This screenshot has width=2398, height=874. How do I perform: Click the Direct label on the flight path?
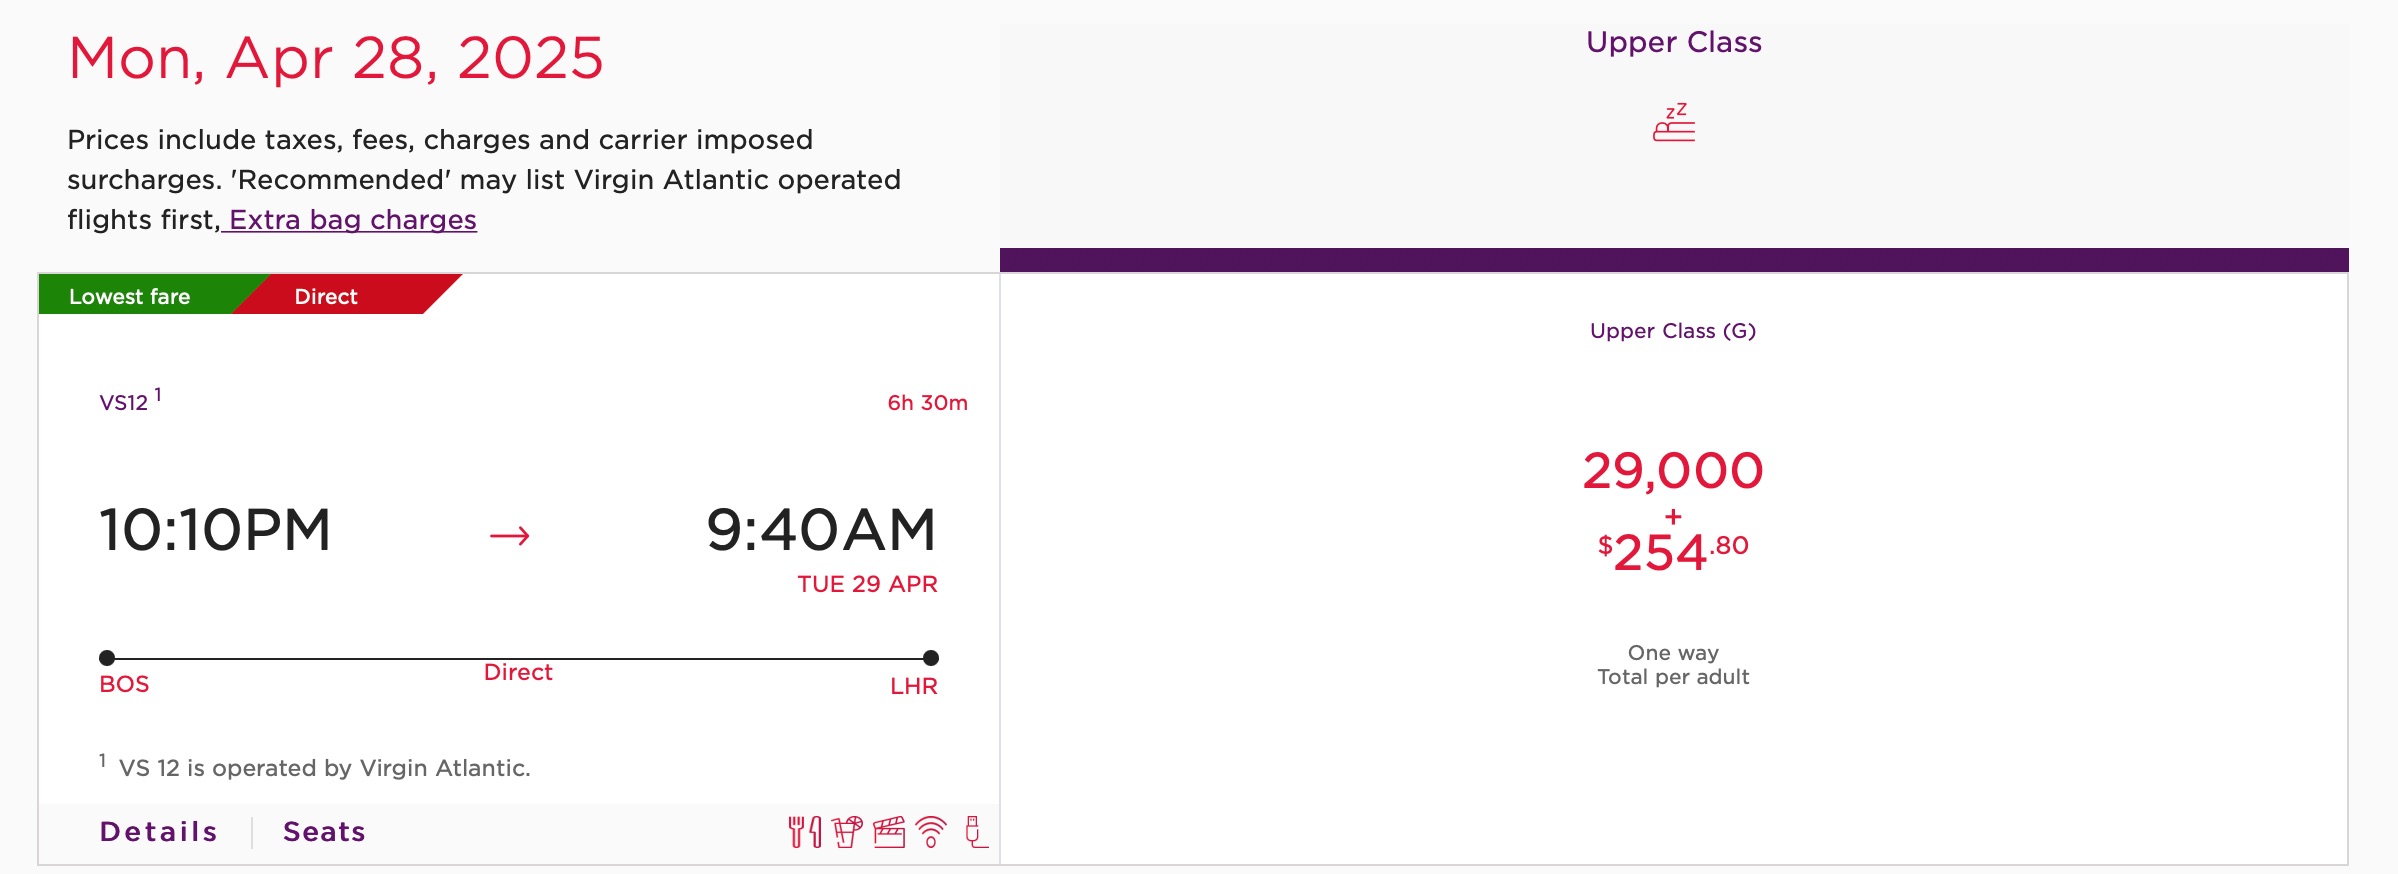(x=518, y=672)
